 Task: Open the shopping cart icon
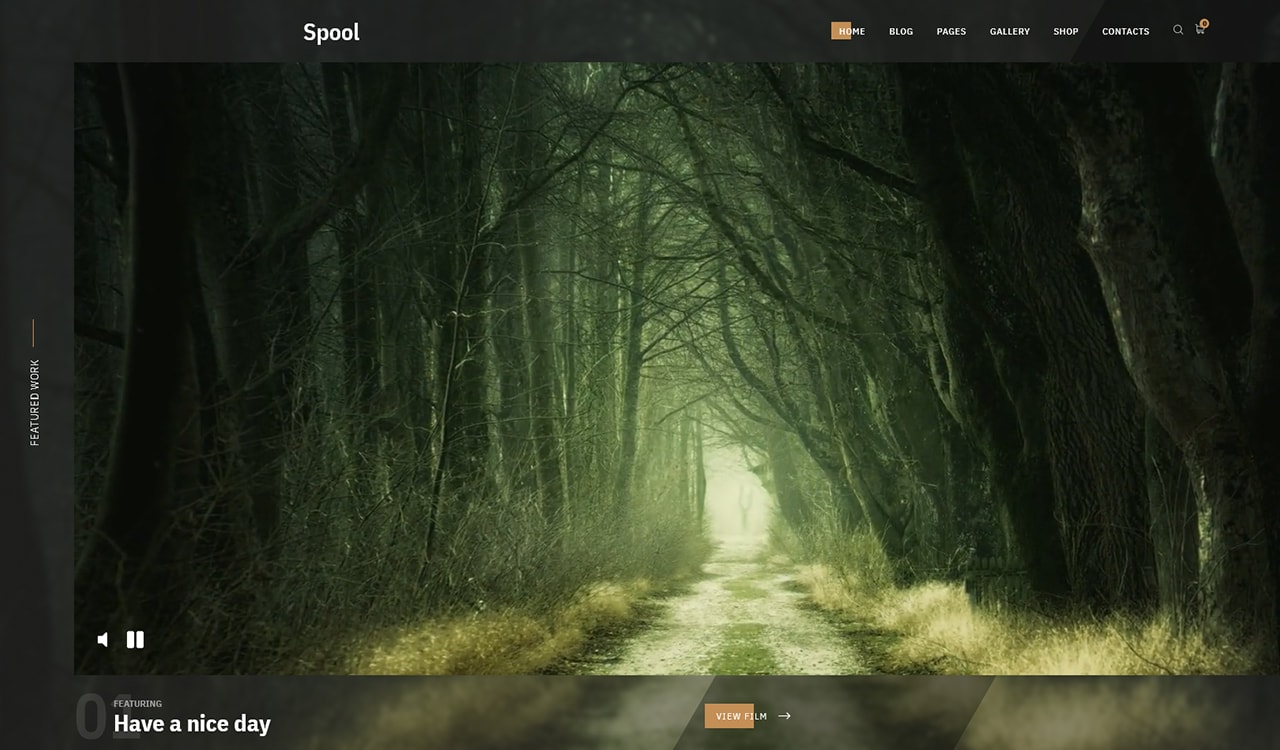[1199, 31]
